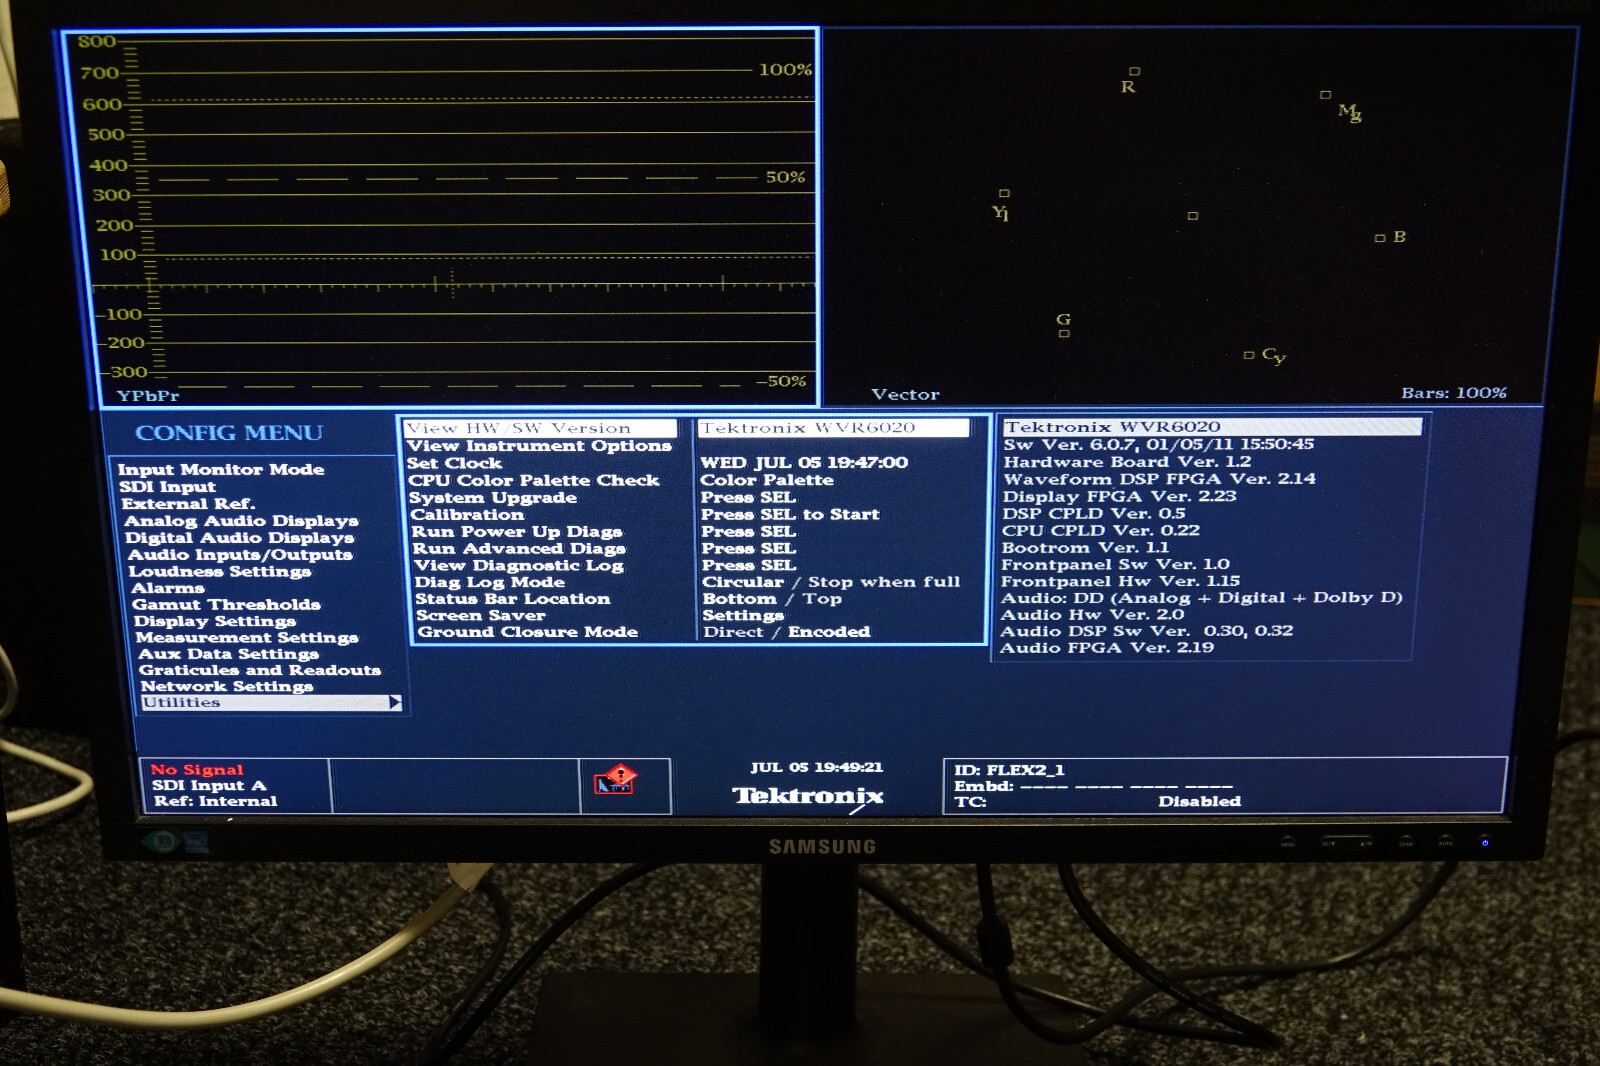Open Digital Audio Displays settings
1600x1066 pixels.
tap(240, 538)
